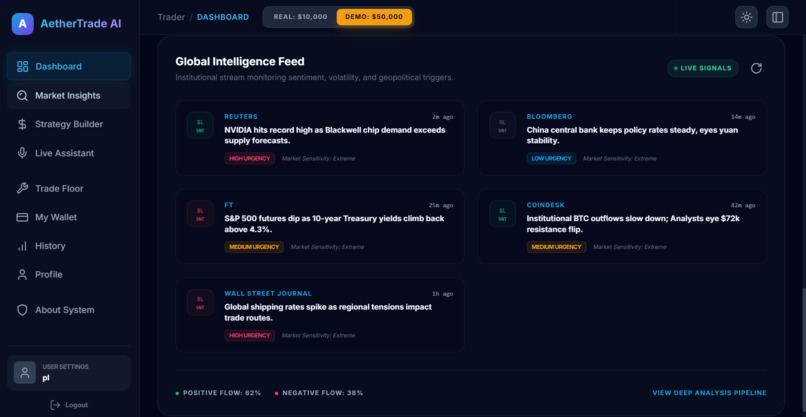The height and width of the screenshot is (417, 806).
Task: Click the sentiment badge on the Bloomberg card
Action: click(x=502, y=126)
